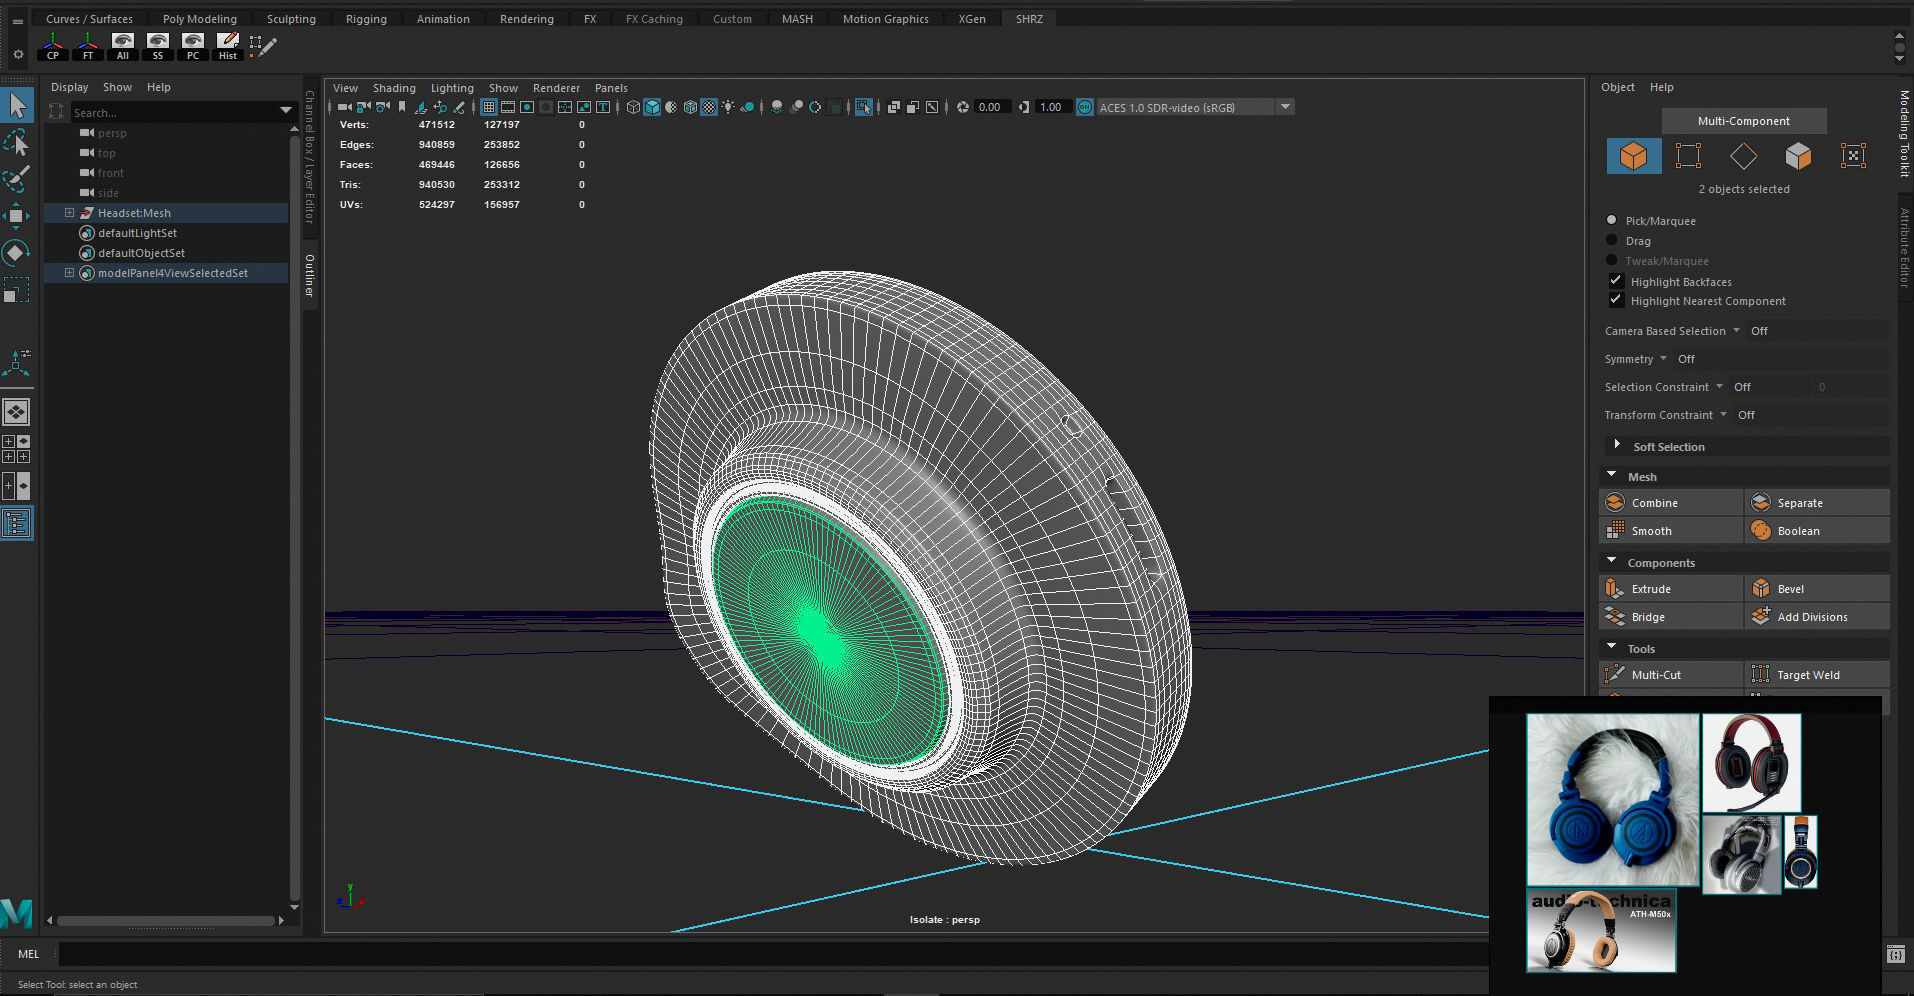Click the Extrude button
The image size is (1914, 996).
[1671, 589]
